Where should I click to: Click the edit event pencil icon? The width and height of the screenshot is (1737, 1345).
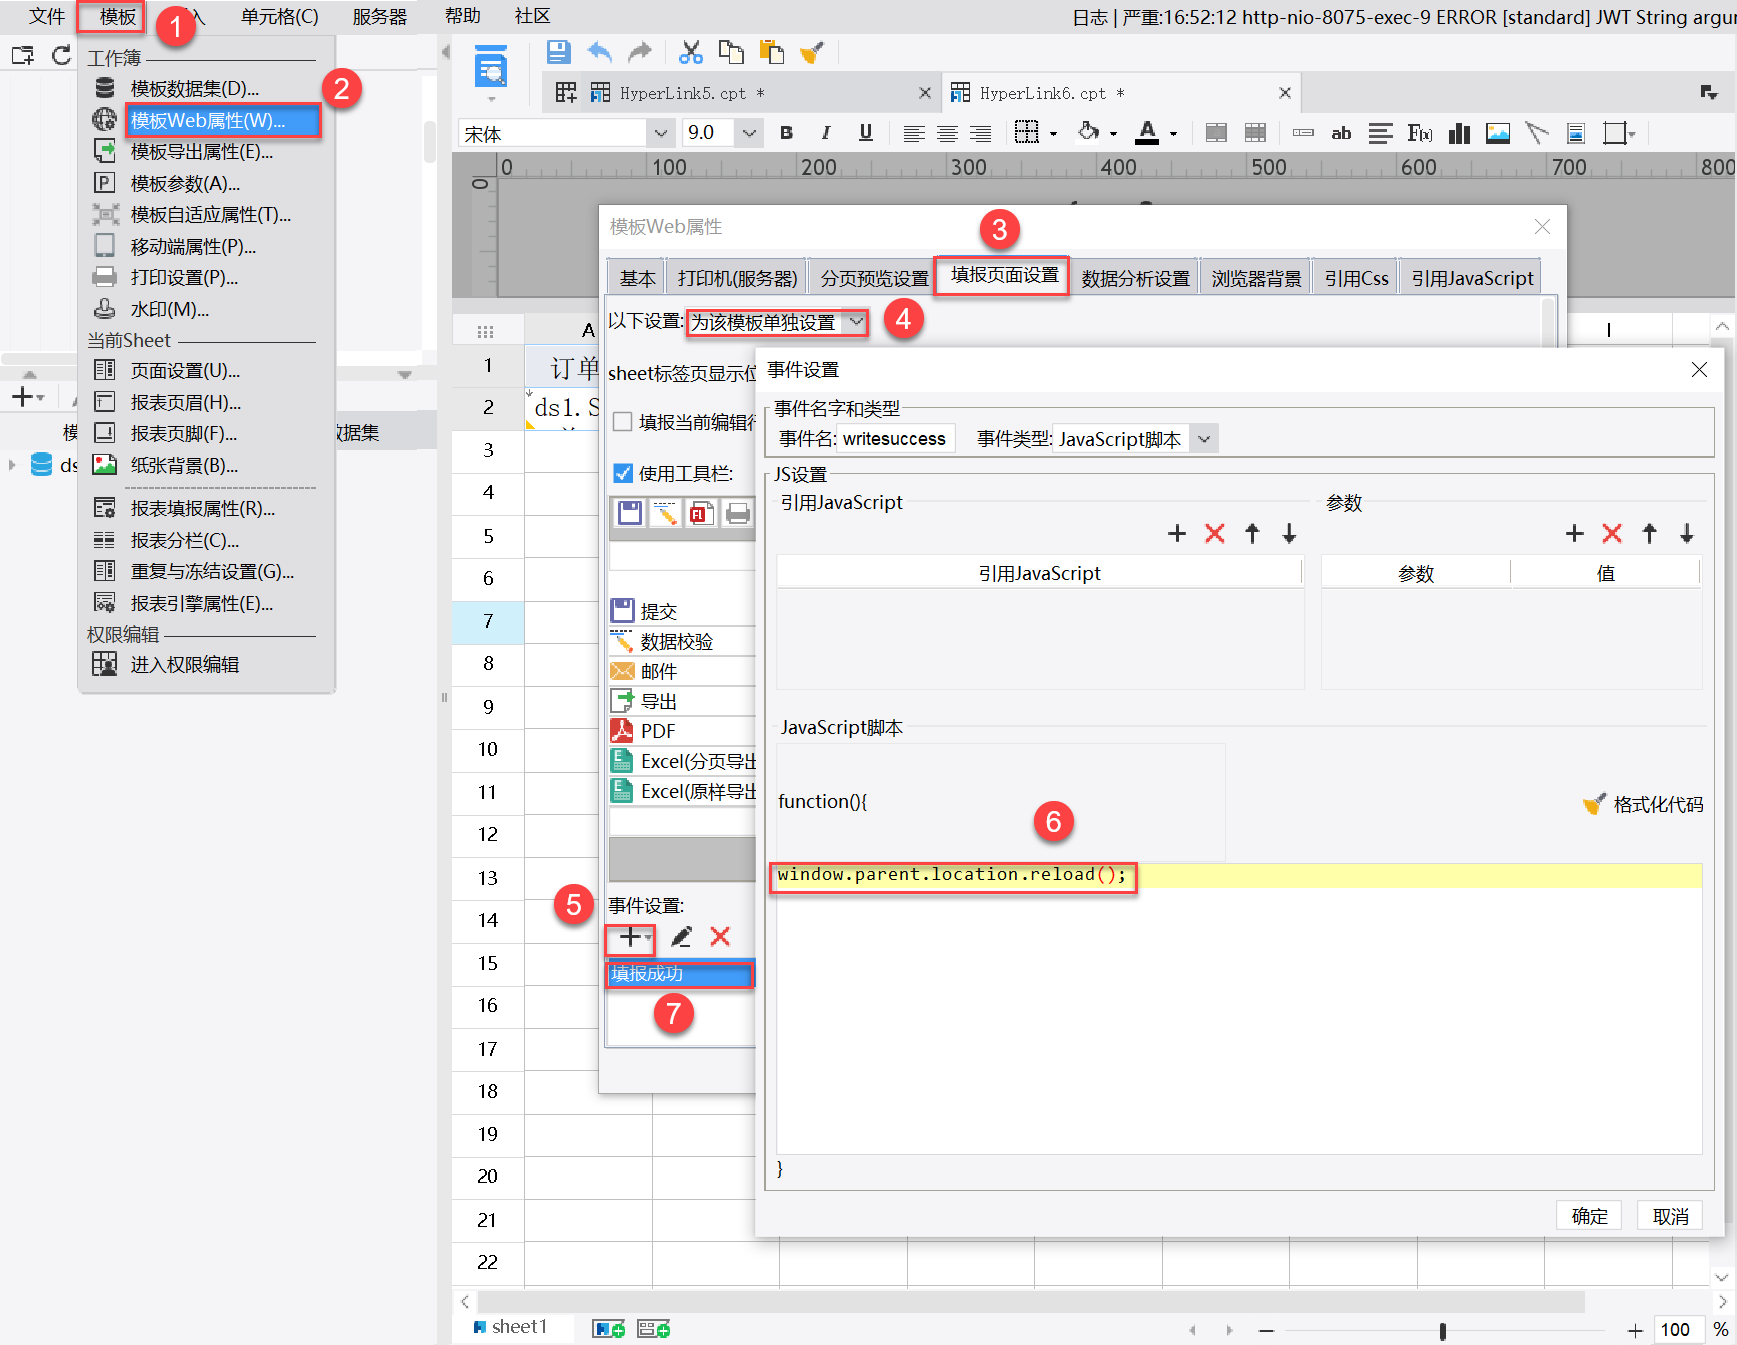pyautogui.click(x=681, y=937)
